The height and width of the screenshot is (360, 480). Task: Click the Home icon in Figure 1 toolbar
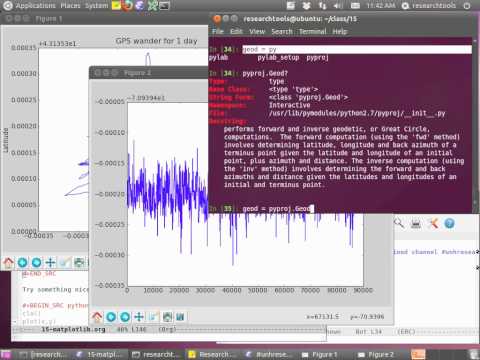pyautogui.click(x=9, y=263)
